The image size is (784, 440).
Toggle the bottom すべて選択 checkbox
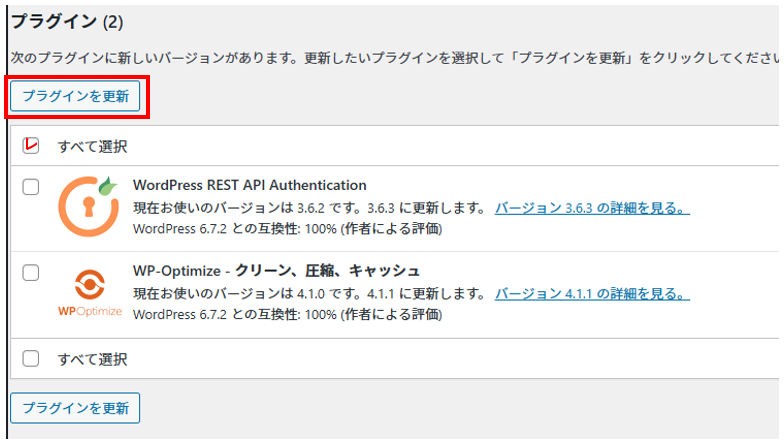[x=30, y=358]
